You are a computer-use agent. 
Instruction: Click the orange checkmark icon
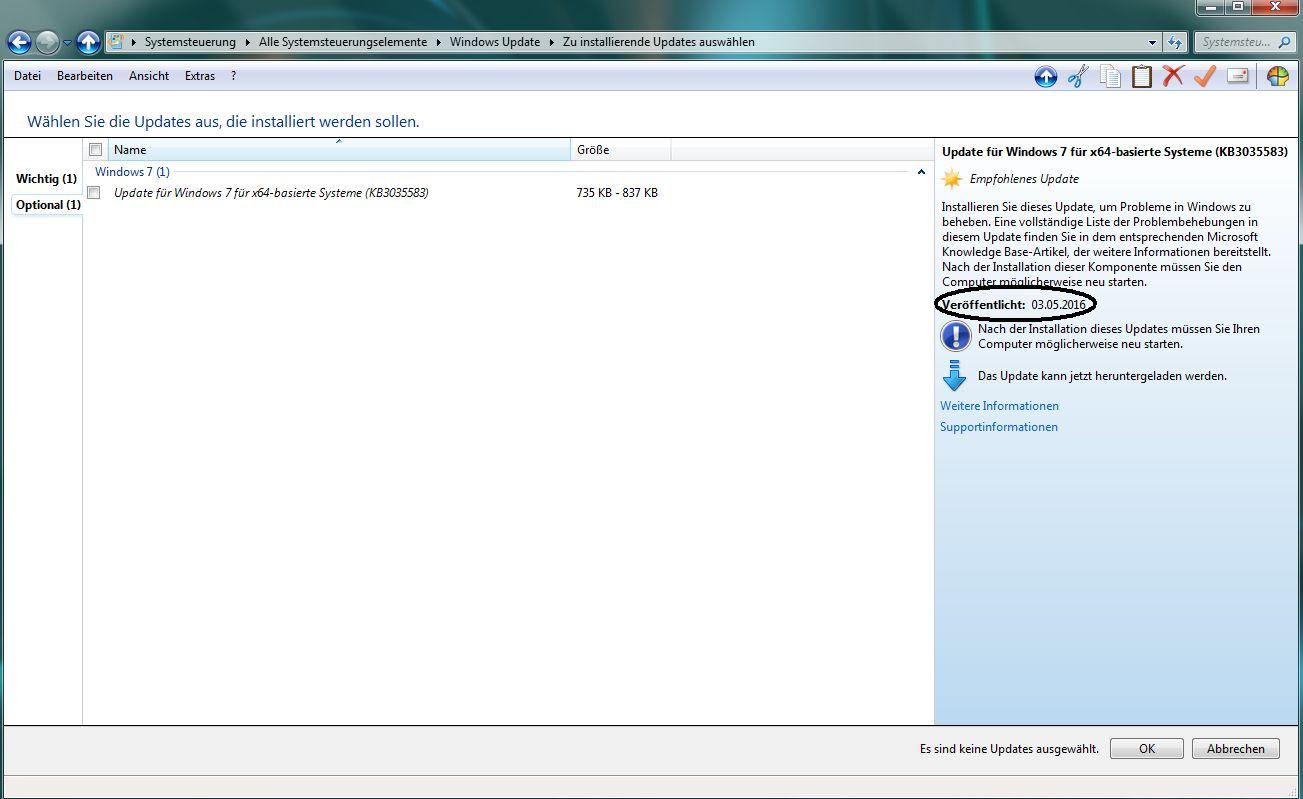coord(1205,76)
